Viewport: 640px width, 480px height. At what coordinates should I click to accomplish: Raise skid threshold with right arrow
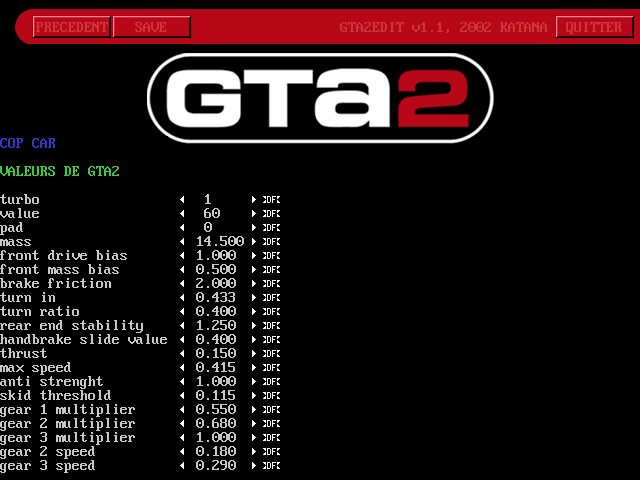(x=253, y=396)
